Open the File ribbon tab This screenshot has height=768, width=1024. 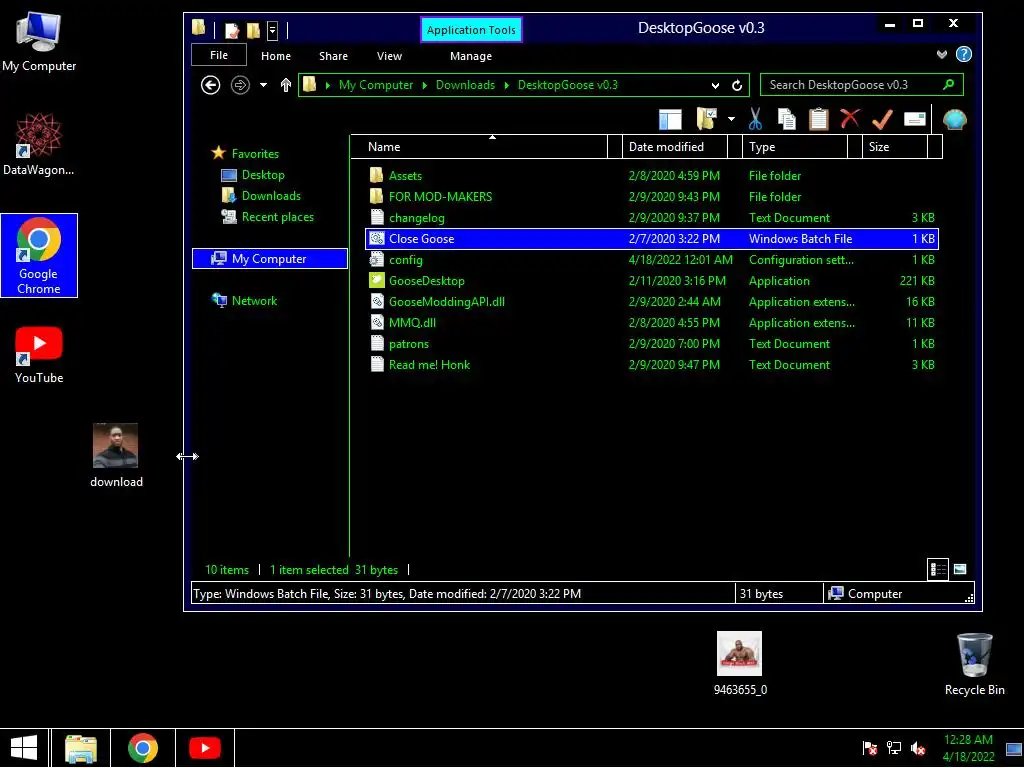click(x=219, y=55)
